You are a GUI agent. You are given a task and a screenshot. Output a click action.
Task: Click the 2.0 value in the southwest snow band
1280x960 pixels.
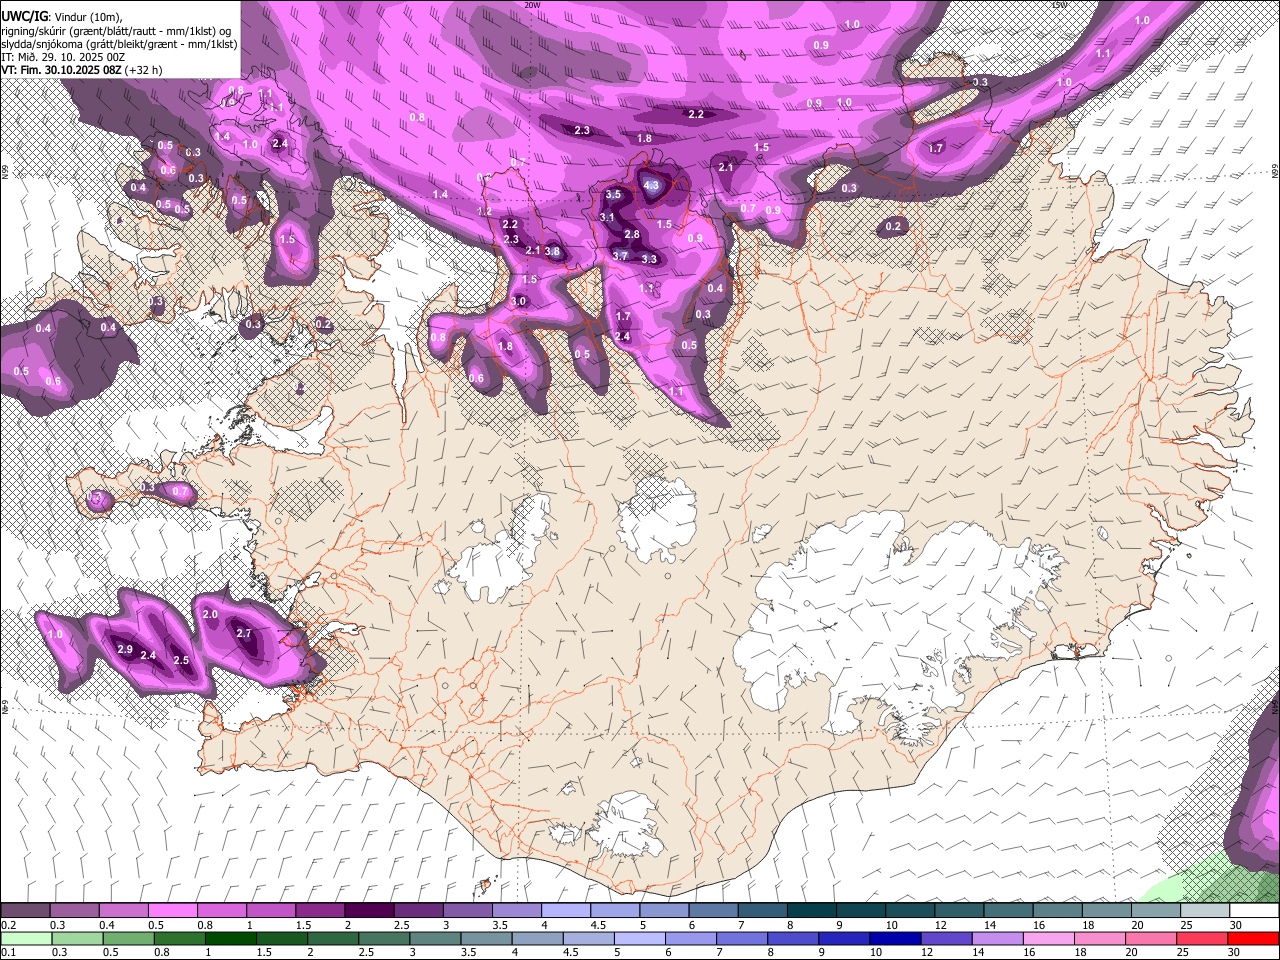(210, 614)
